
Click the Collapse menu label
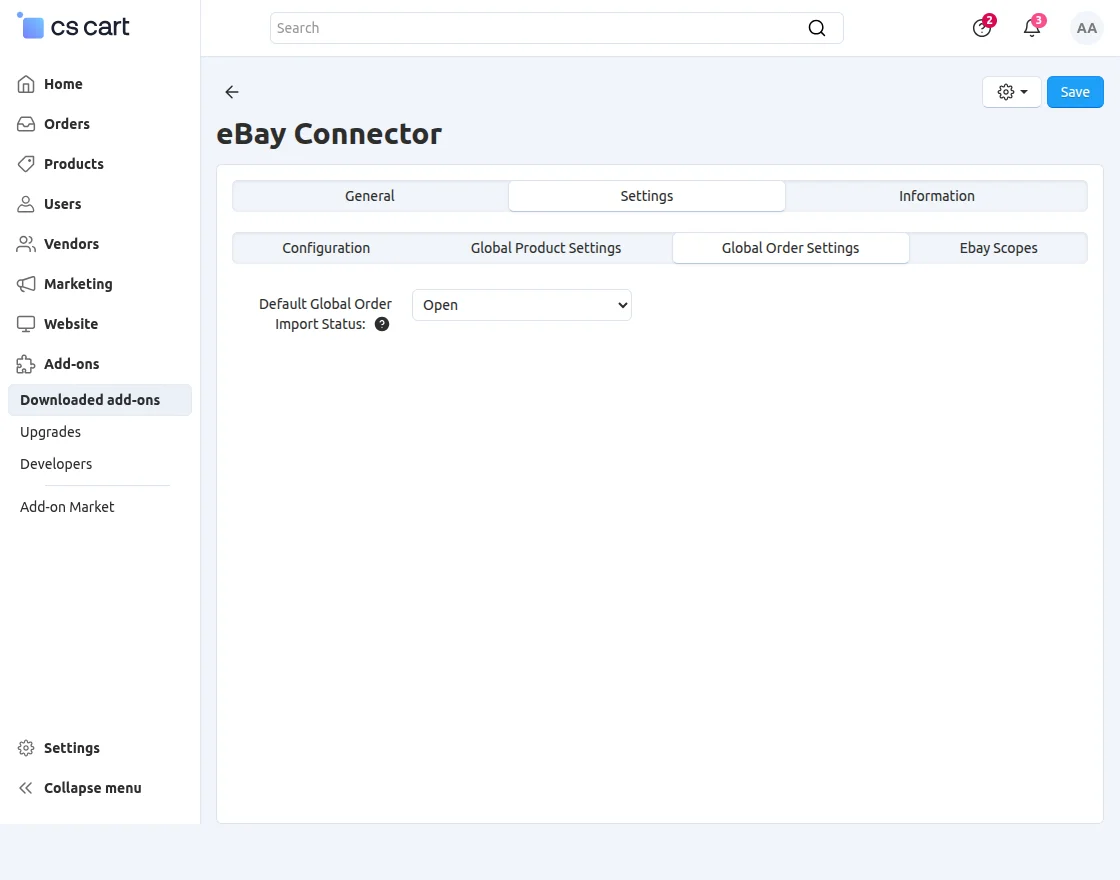point(93,788)
